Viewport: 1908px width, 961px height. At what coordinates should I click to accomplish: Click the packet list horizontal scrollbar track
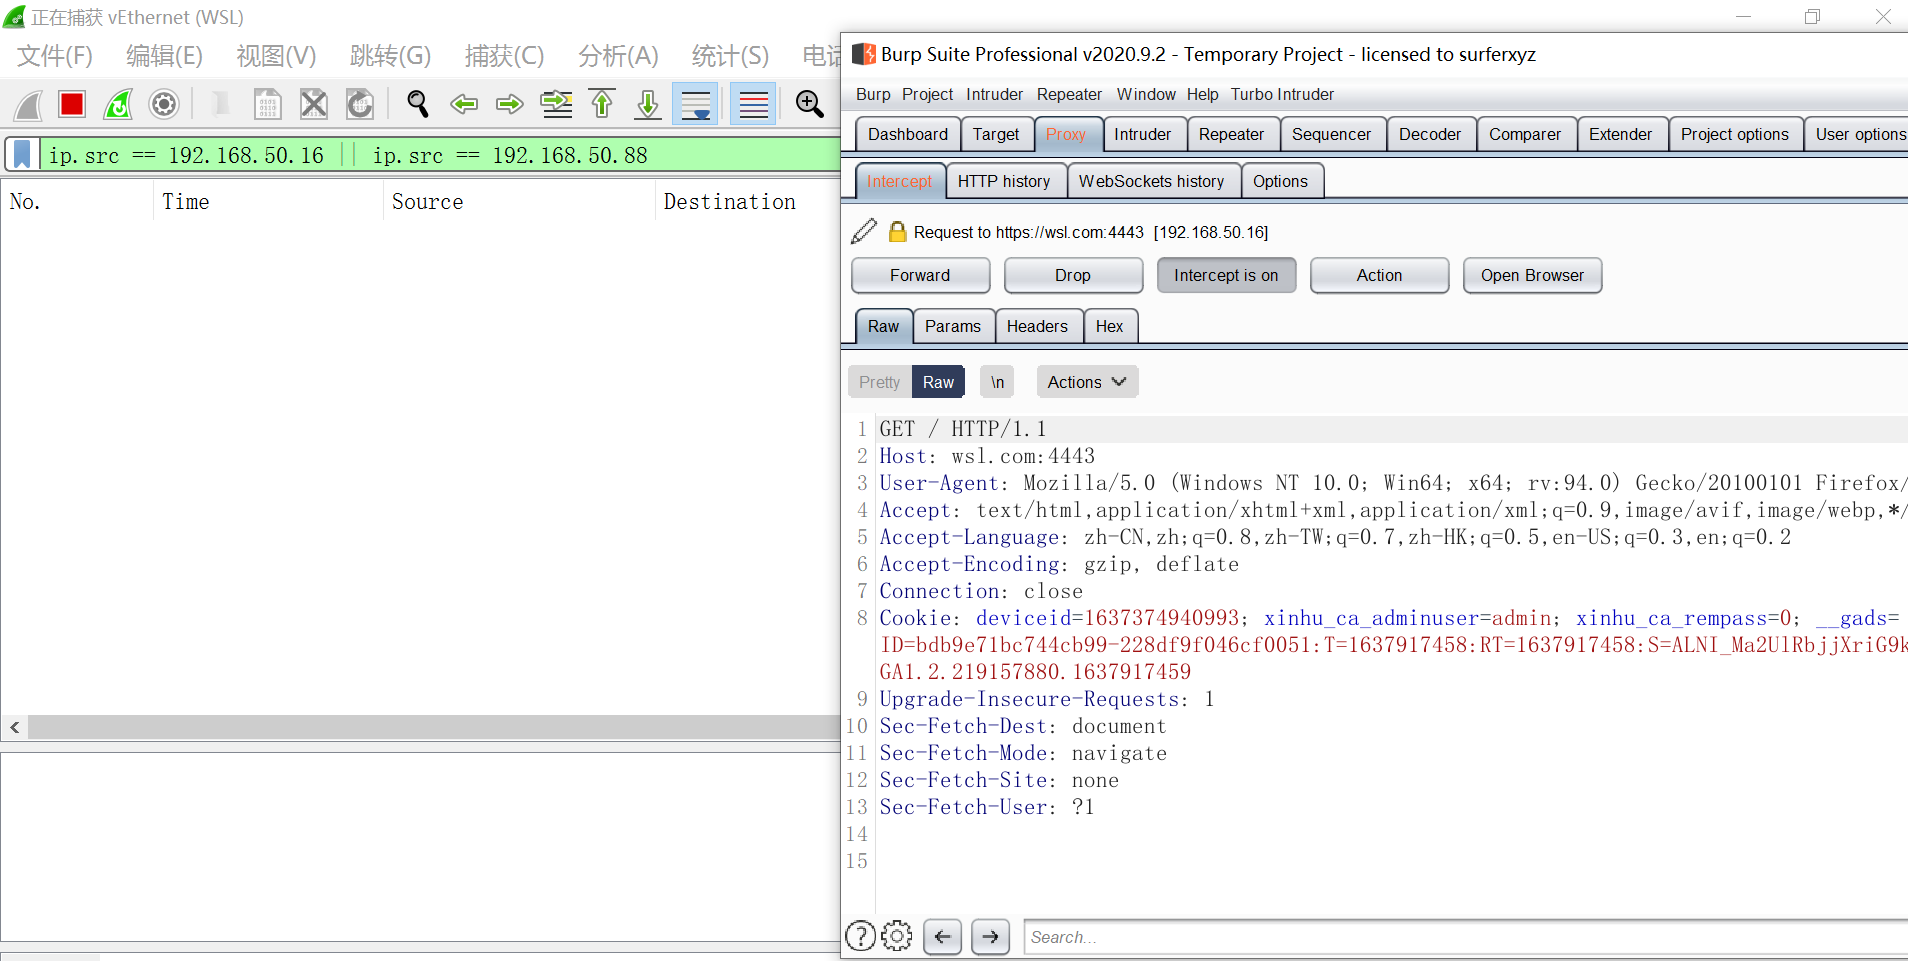[x=434, y=728]
